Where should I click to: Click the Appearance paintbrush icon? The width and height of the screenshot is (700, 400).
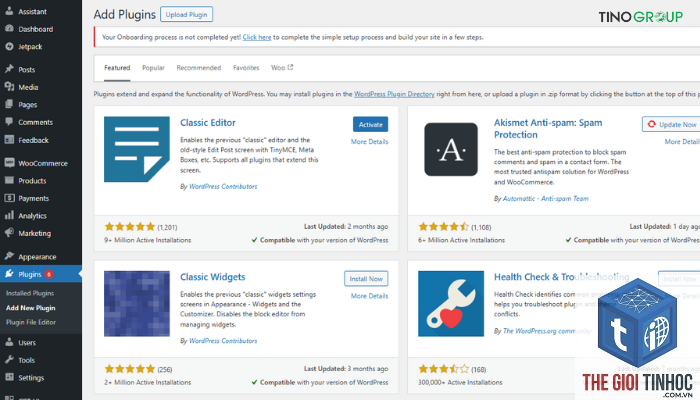tap(9, 256)
